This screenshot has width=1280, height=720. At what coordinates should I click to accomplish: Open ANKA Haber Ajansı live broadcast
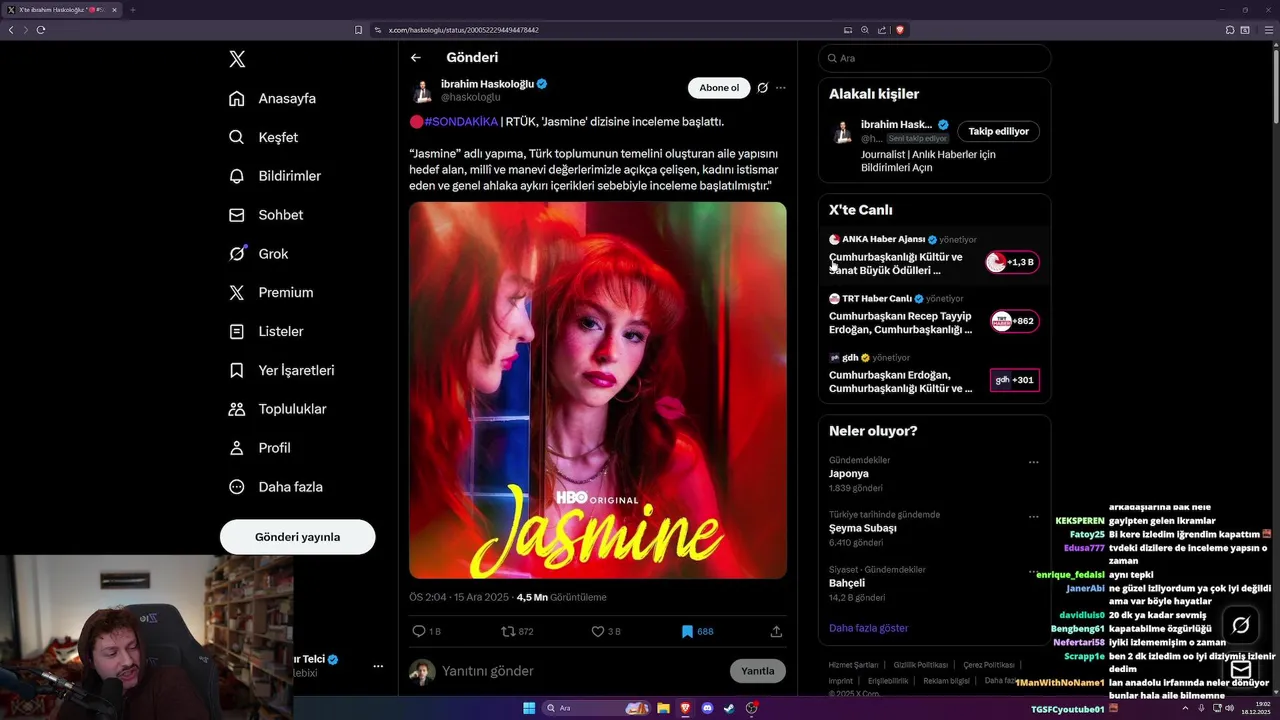point(934,255)
